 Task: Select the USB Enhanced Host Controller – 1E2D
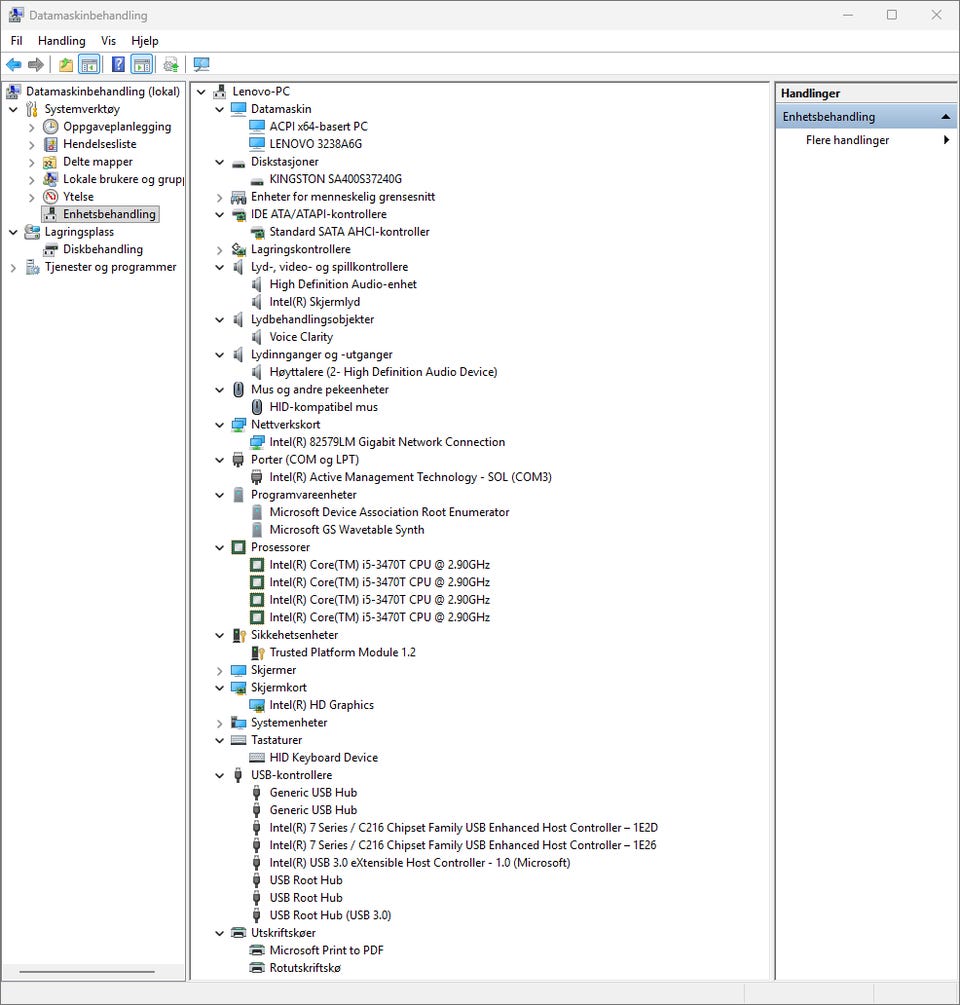[463, 827]
